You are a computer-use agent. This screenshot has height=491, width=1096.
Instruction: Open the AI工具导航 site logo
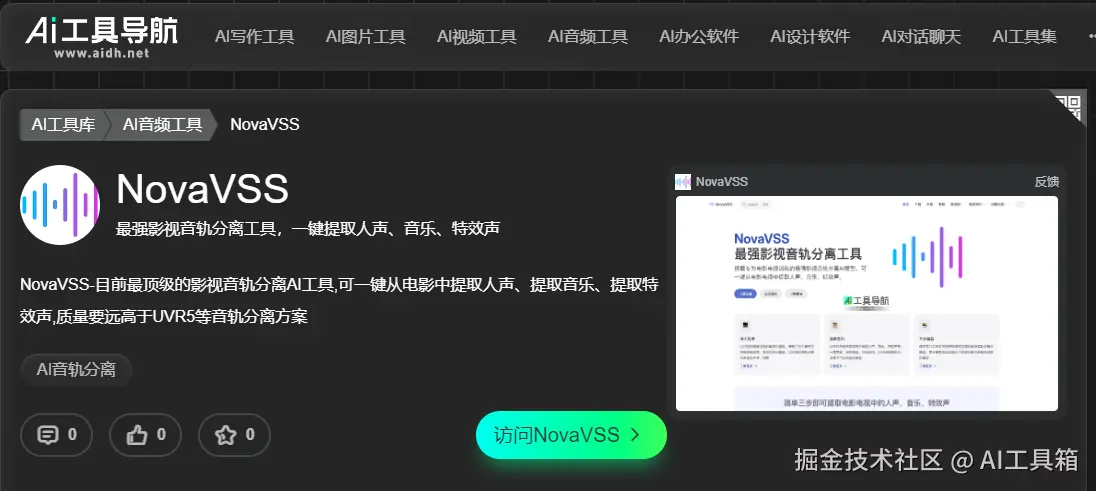coord(101,36)
